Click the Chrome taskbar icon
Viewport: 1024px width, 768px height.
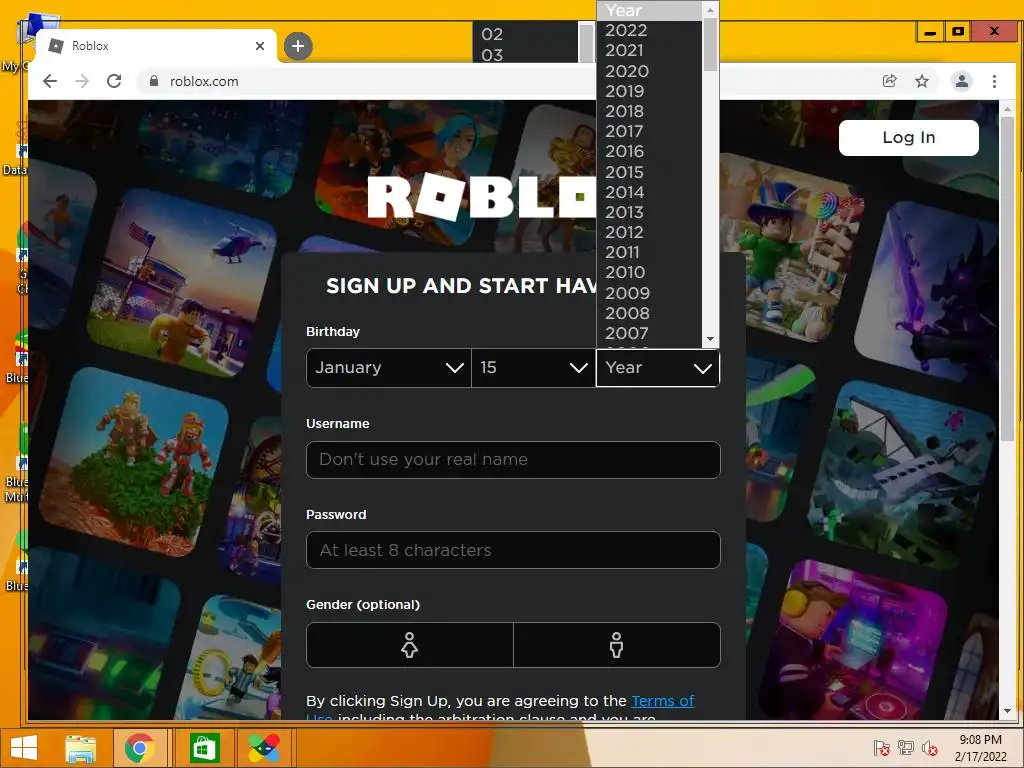140,748
